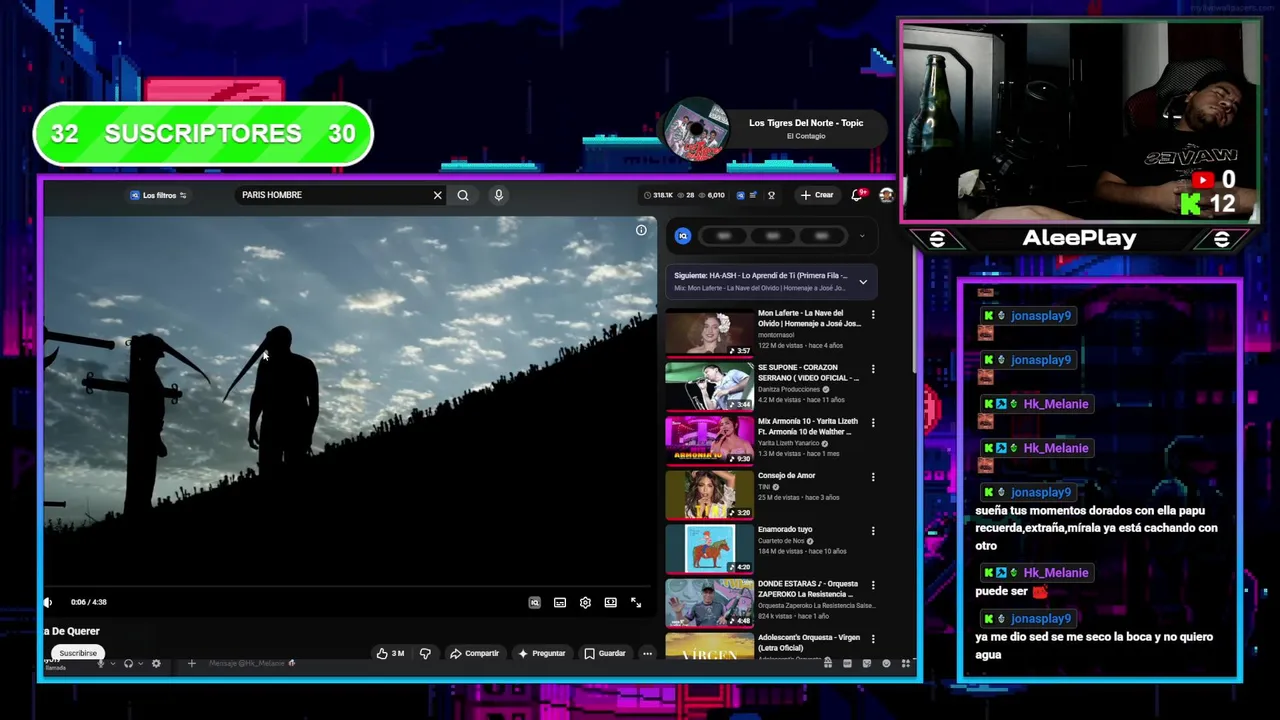Dislike the video
This screenshot has height=720, width=1280.
tap(425, 654)
